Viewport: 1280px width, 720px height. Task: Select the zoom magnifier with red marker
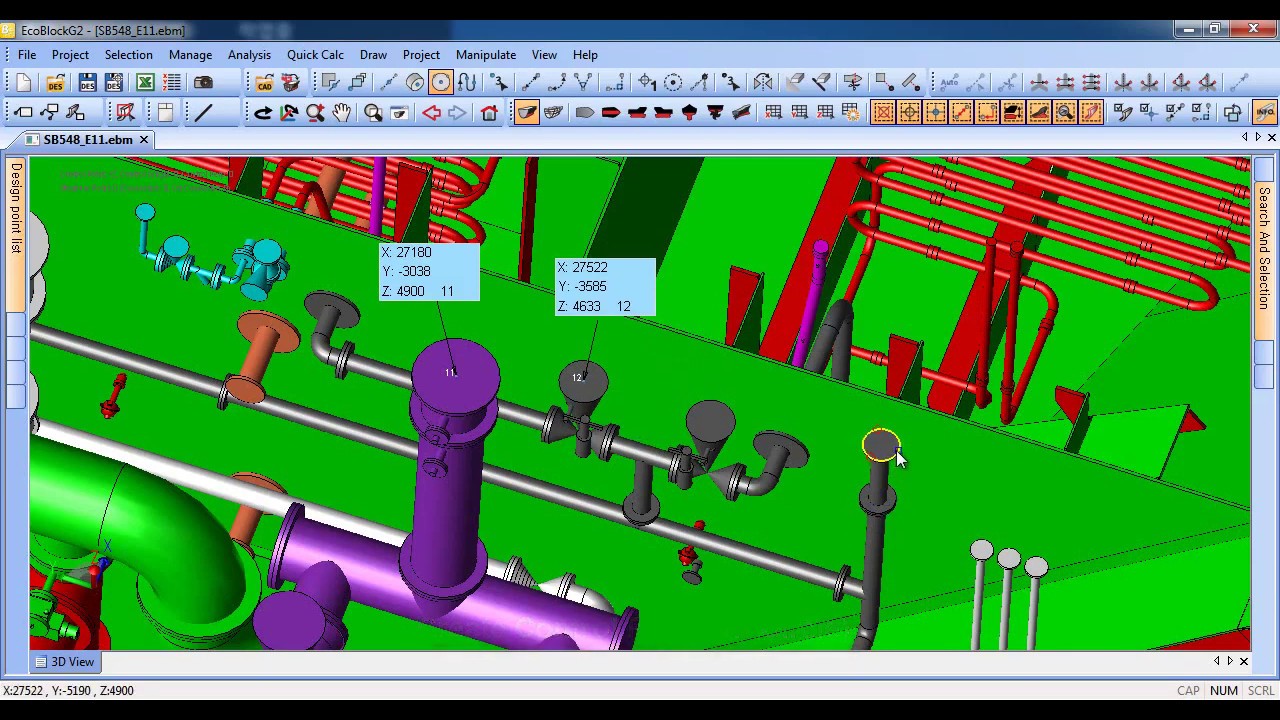pos(315,112)
